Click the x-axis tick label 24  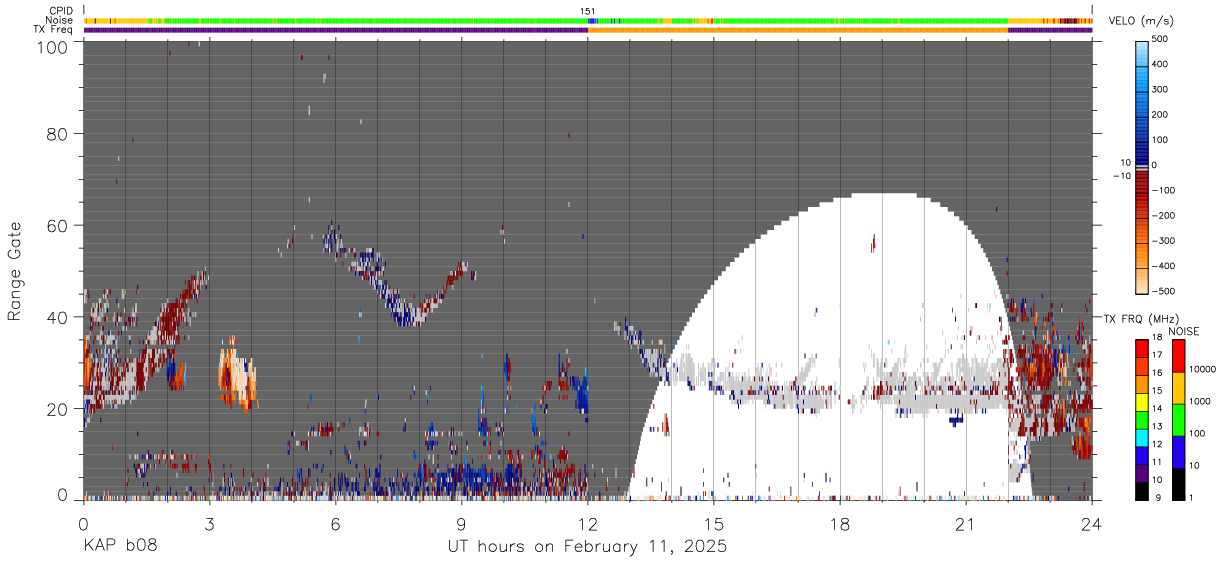1092,523
